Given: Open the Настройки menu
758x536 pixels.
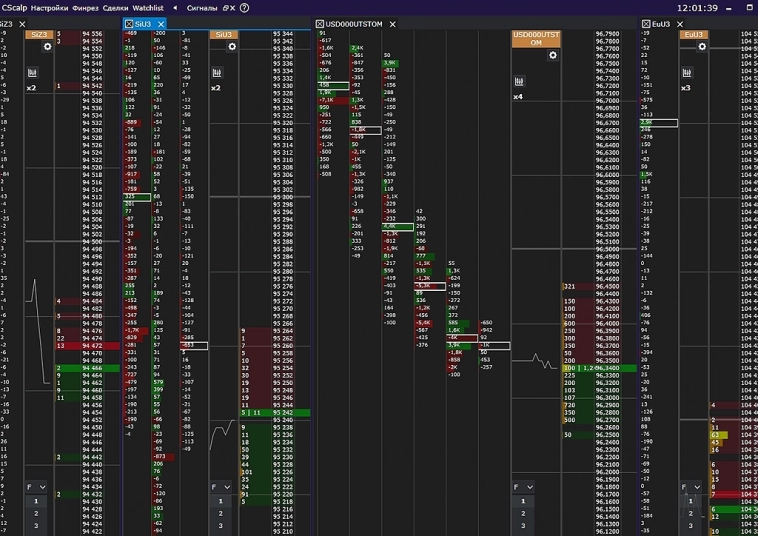Looking at the screenshot, I should [x=50, y=7].
